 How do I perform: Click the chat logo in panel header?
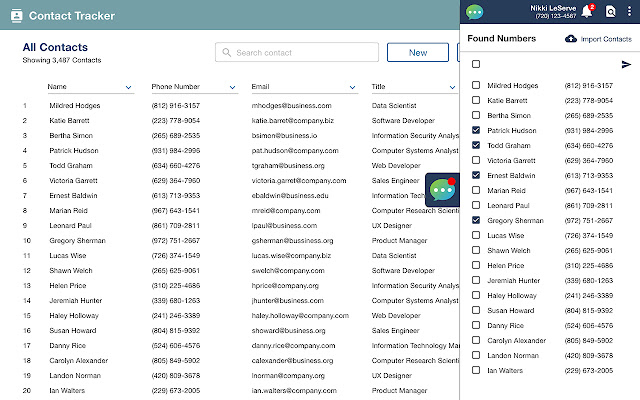(474, 12)
